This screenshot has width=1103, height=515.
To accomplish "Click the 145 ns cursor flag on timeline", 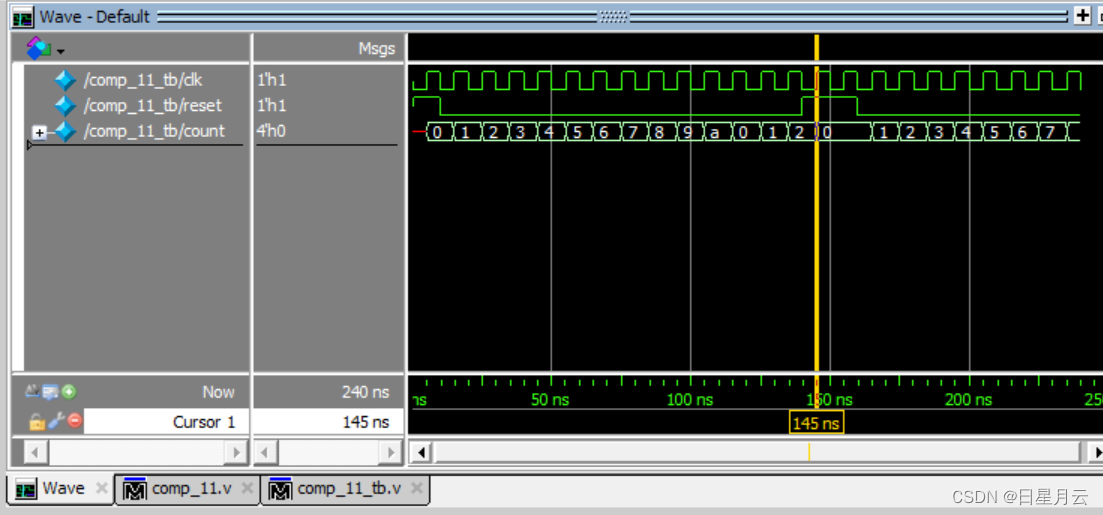I will click(x=816, y=423).
